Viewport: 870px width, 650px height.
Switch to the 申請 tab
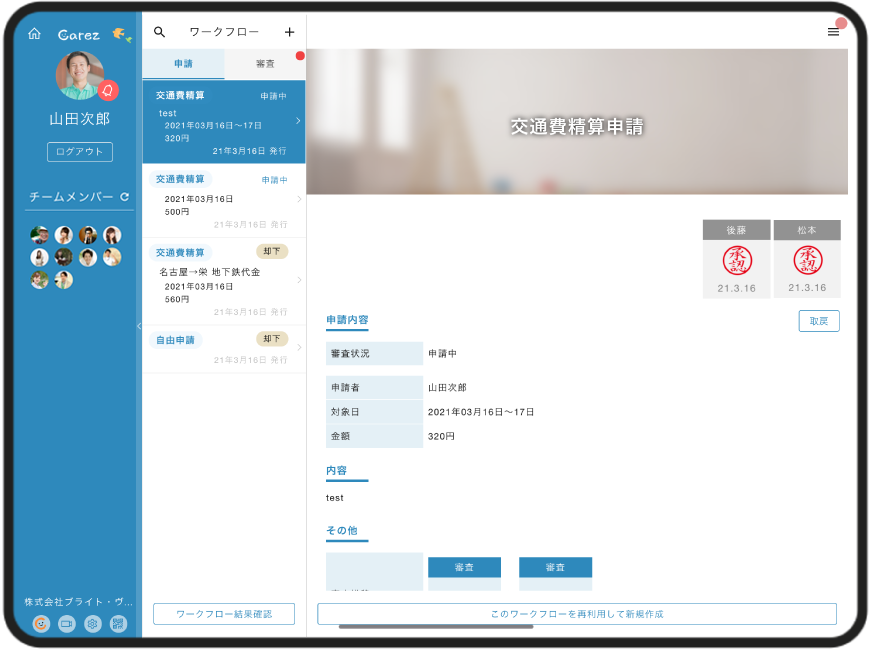coord(183,64)
